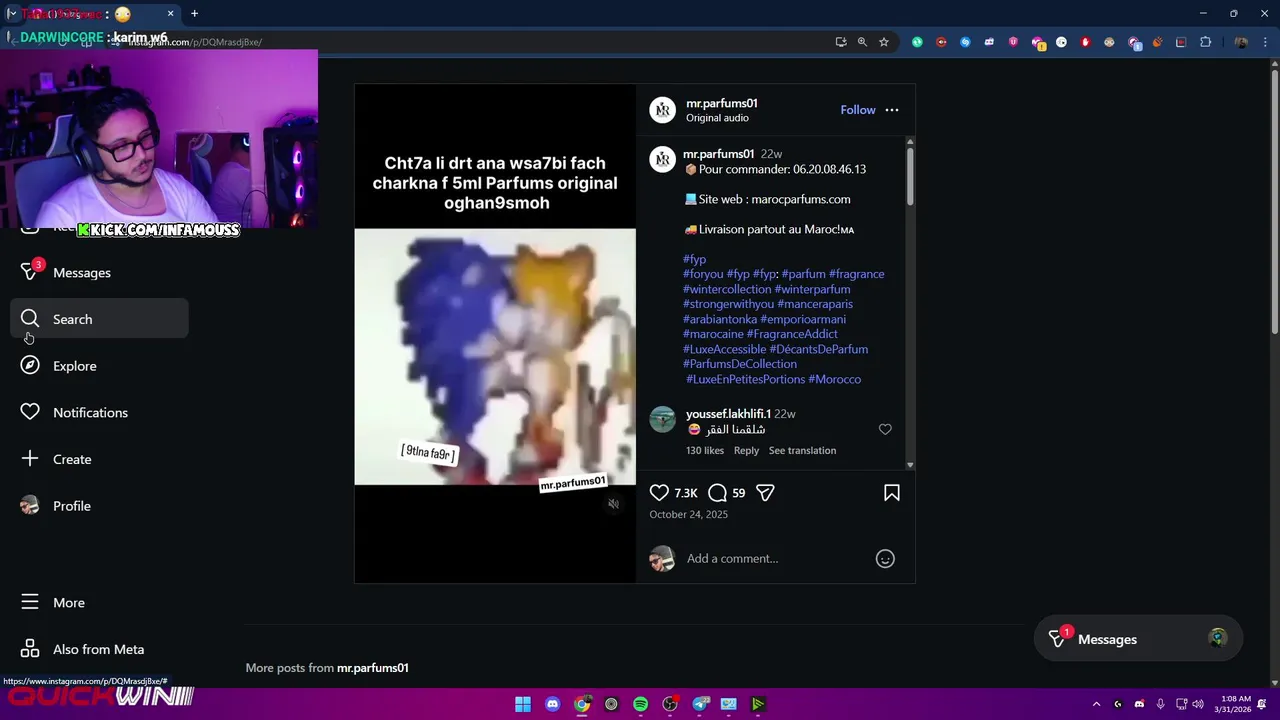Open post options three-dot menu
This screenshot has width=1280, height=720.
tap(892, 110)
